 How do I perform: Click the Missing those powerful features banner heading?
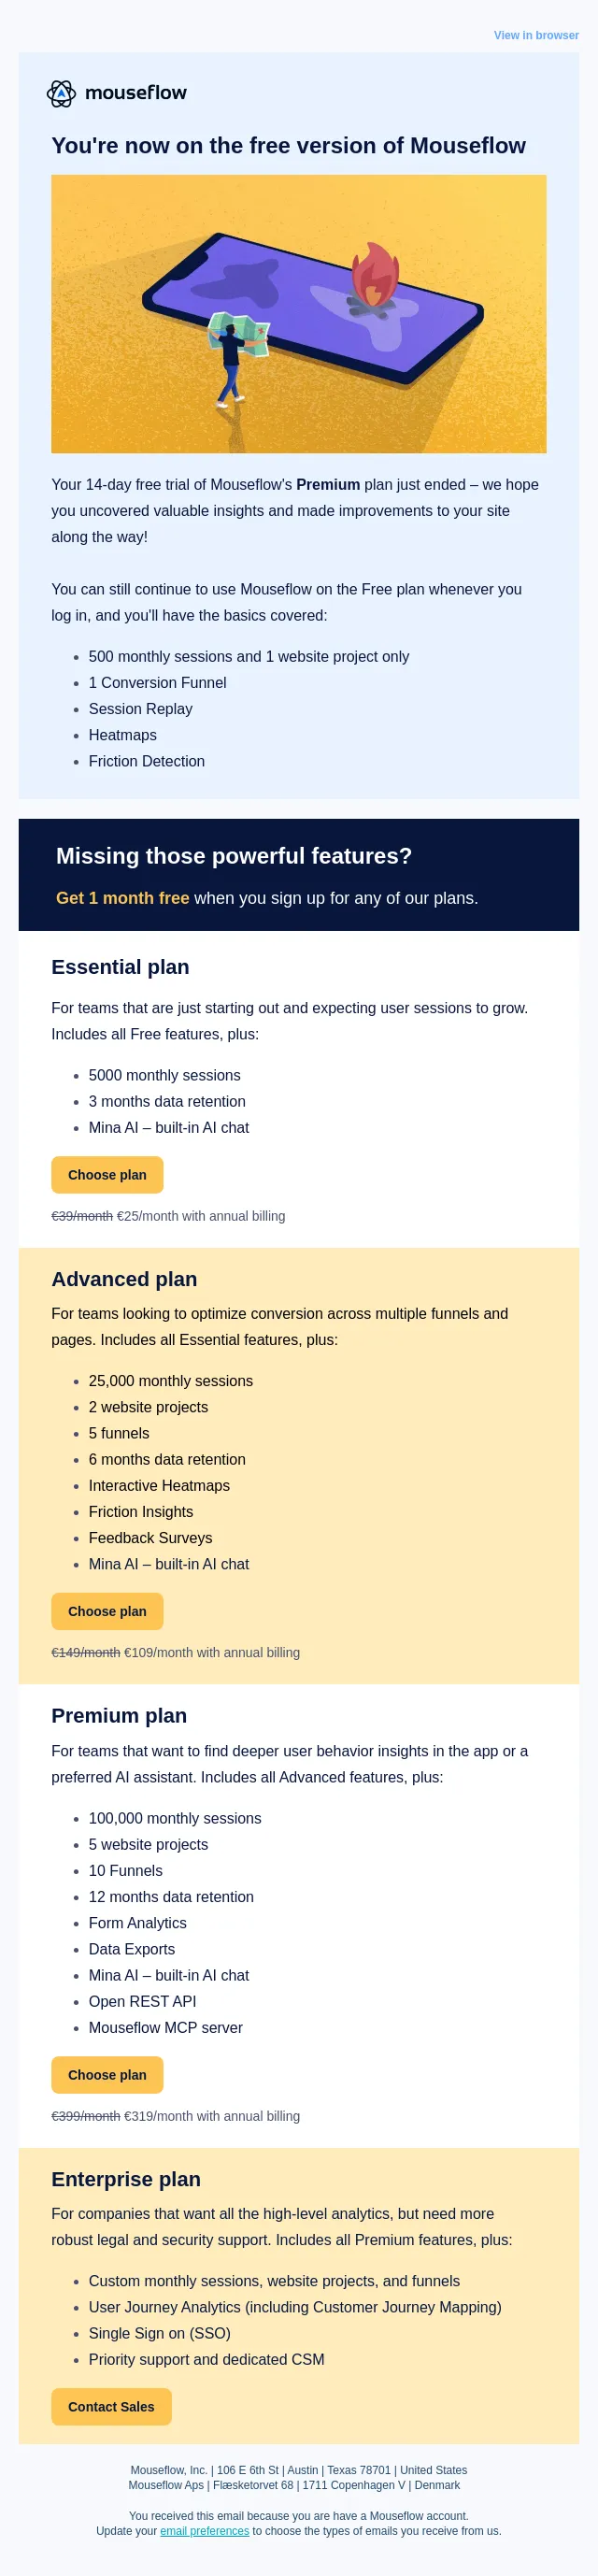(234, 856)
